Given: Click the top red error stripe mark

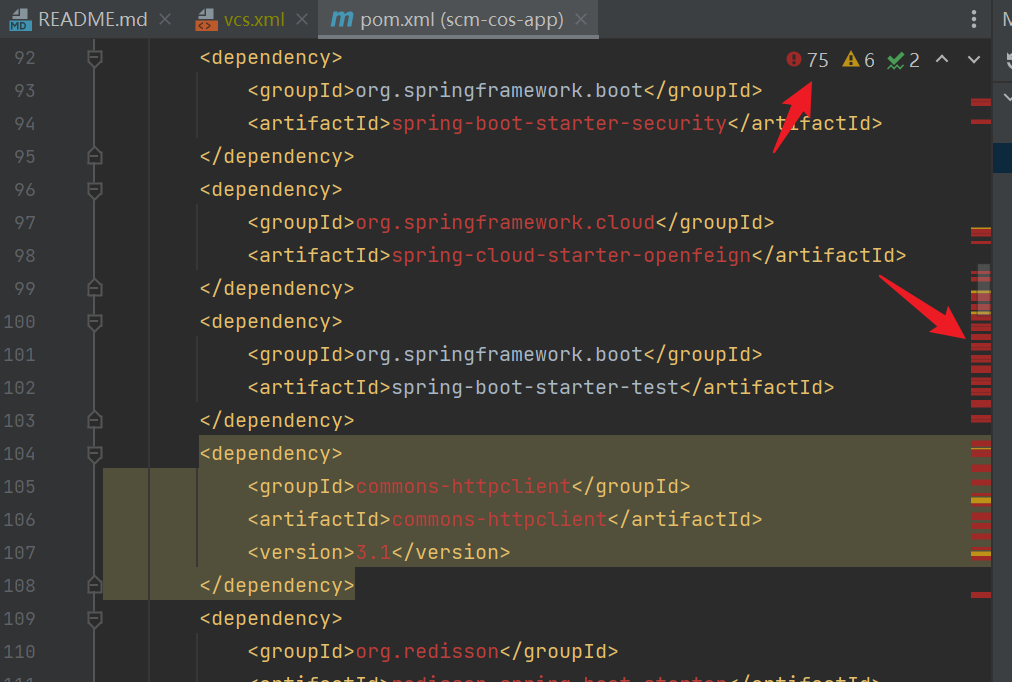Looking at the screenshot, I should pos(980,102).
